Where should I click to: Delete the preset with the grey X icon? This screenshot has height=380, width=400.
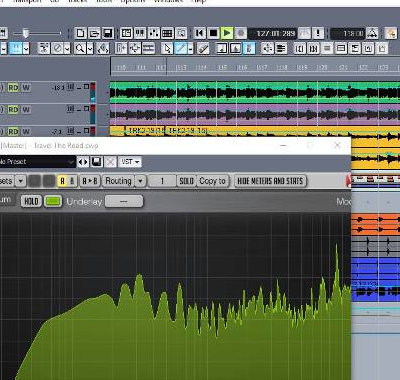[110, 162]
